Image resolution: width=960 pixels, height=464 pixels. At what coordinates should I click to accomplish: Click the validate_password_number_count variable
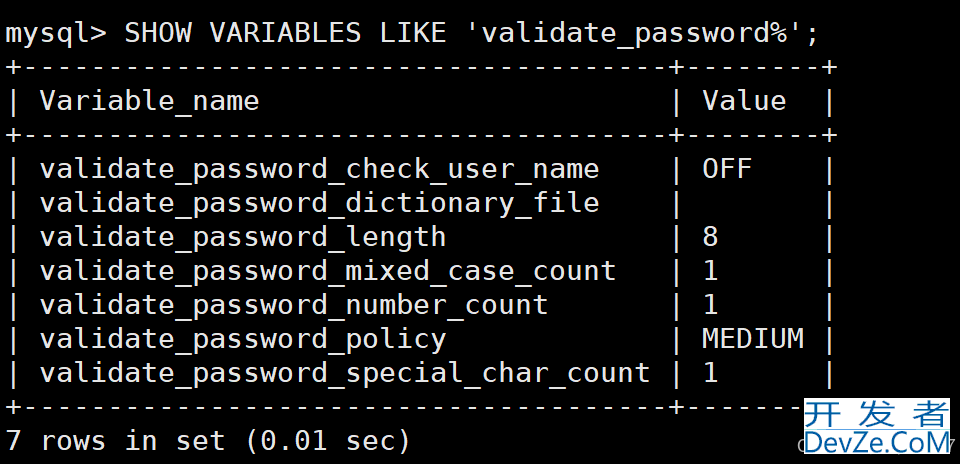[294, 305]
